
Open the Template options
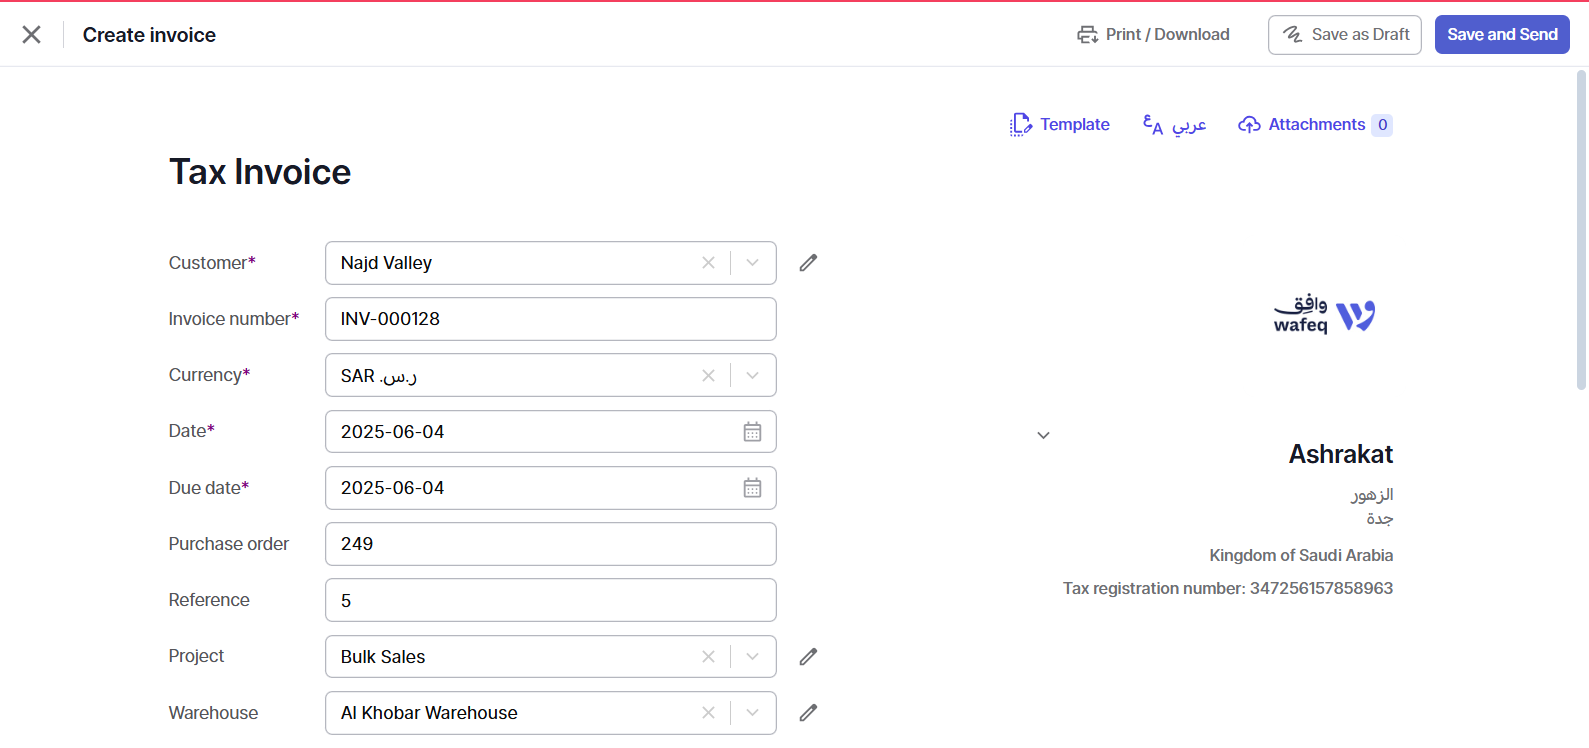[x=1060, y=125]
